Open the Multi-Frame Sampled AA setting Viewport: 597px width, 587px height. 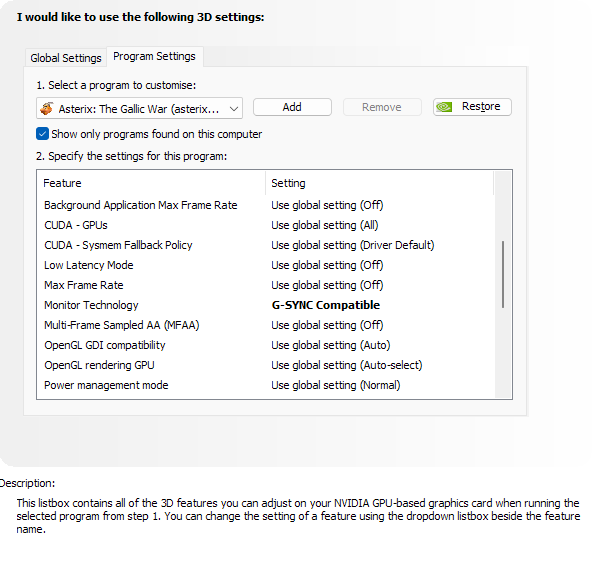(327, 325)
